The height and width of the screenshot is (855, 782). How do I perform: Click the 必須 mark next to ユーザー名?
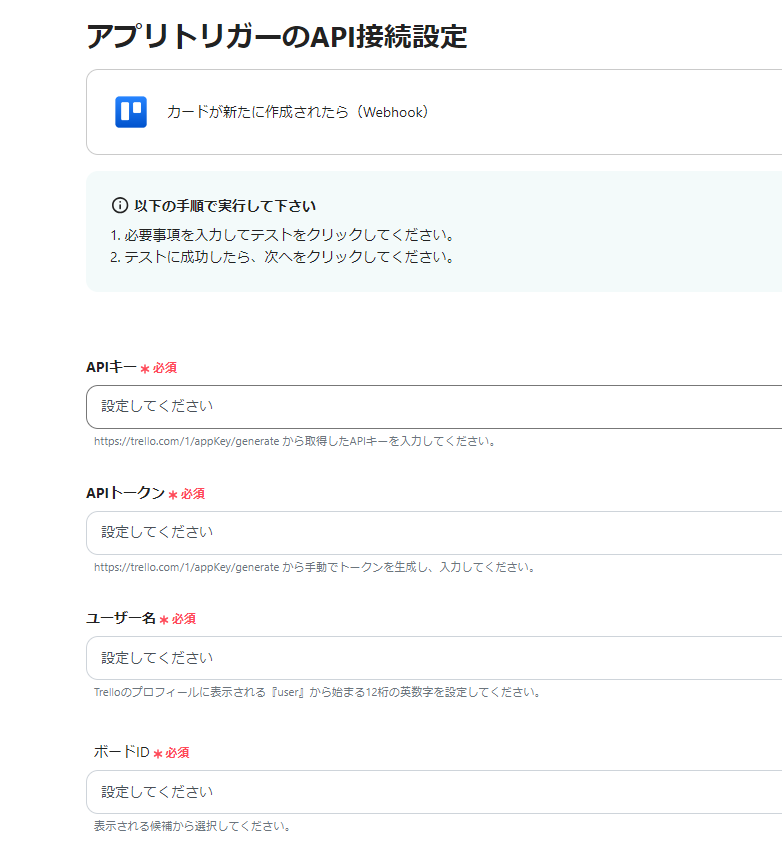(178, 619)
